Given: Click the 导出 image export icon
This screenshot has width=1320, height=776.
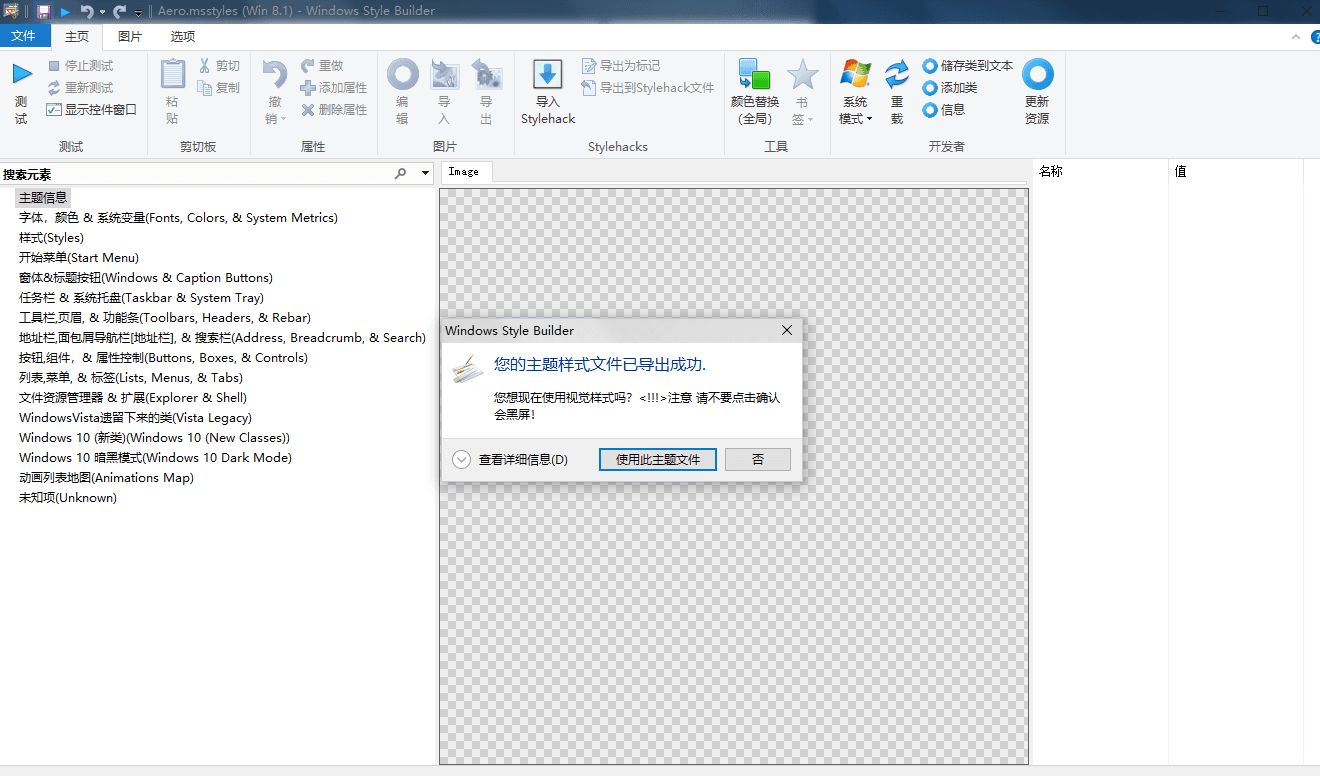Looking at the screenshot, I should coord(486,74).
